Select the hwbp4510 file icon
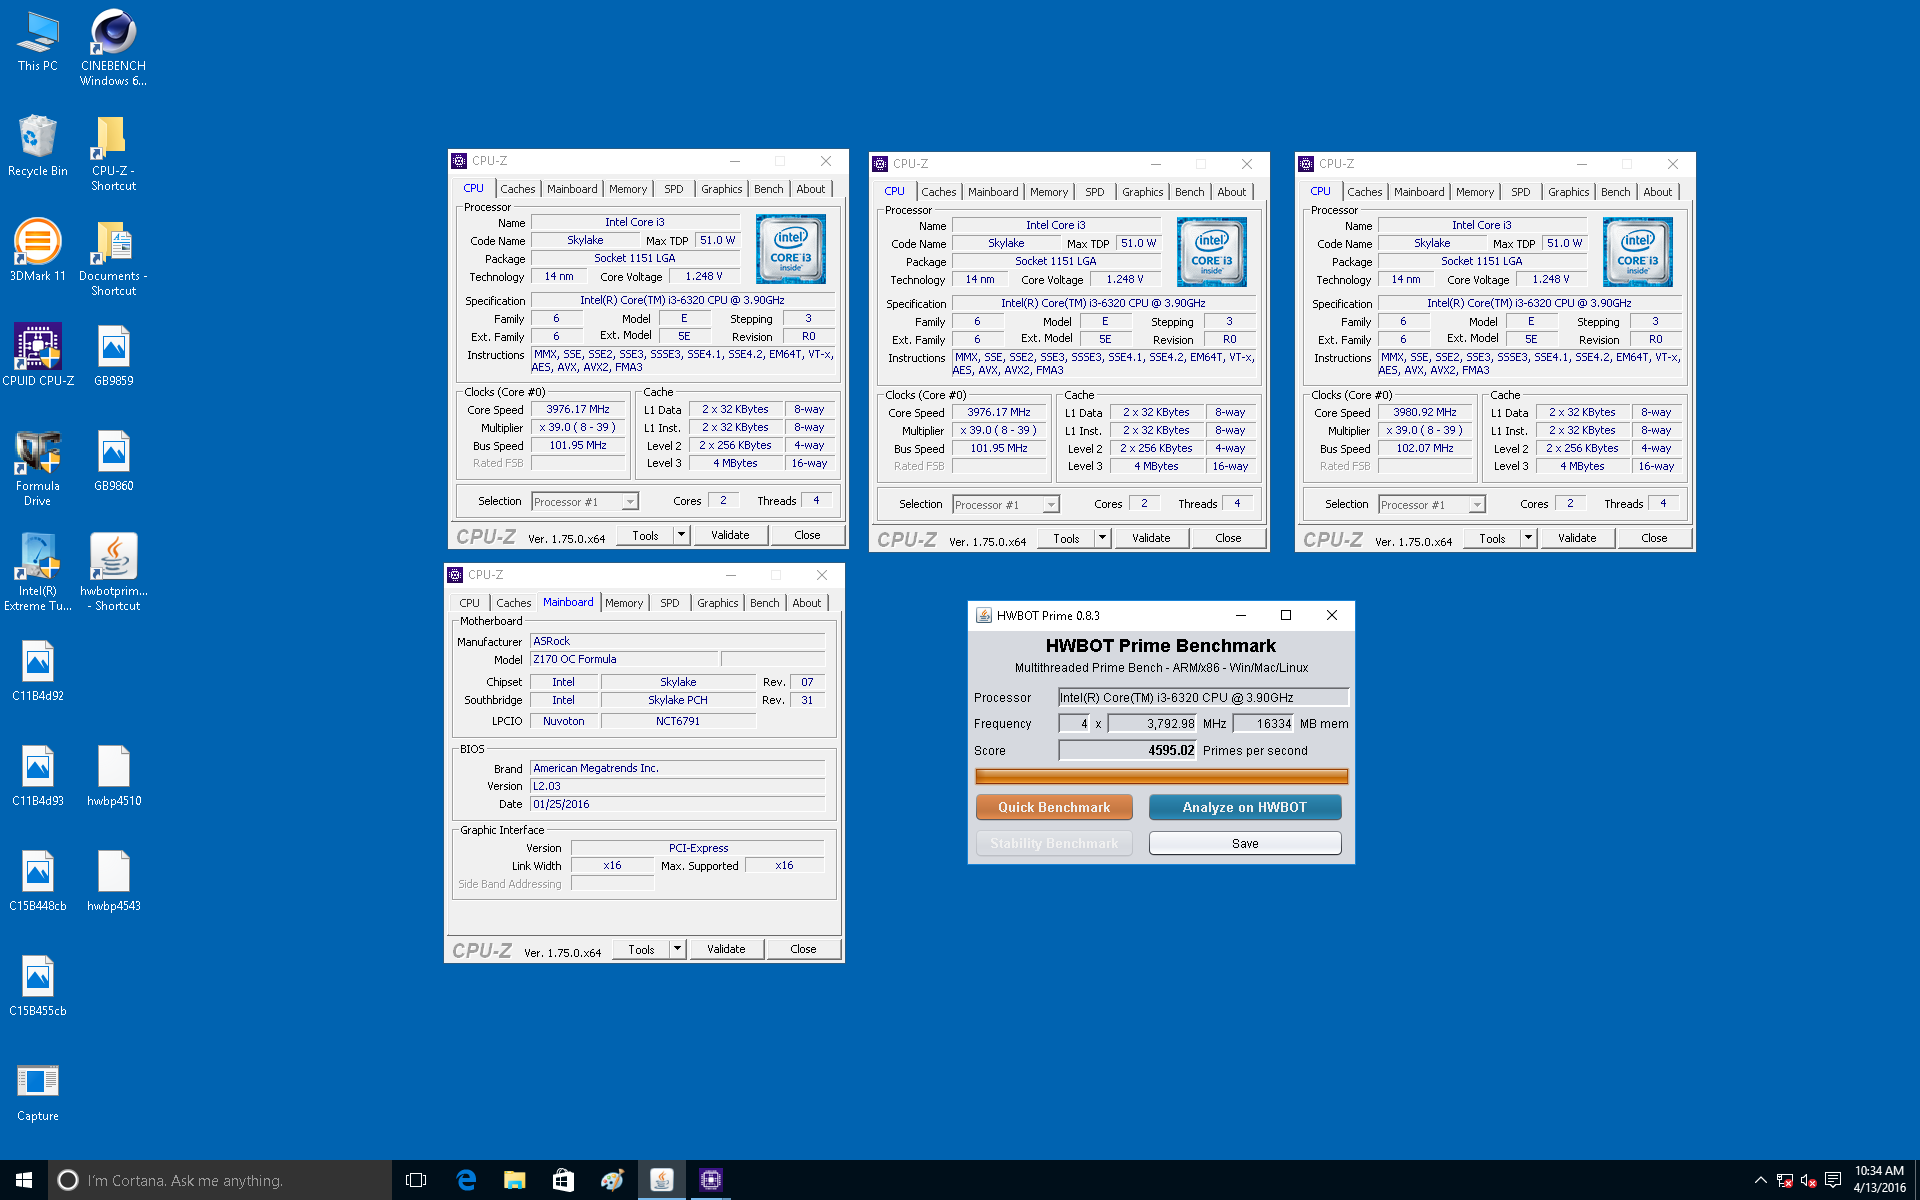 click(113, 776)
